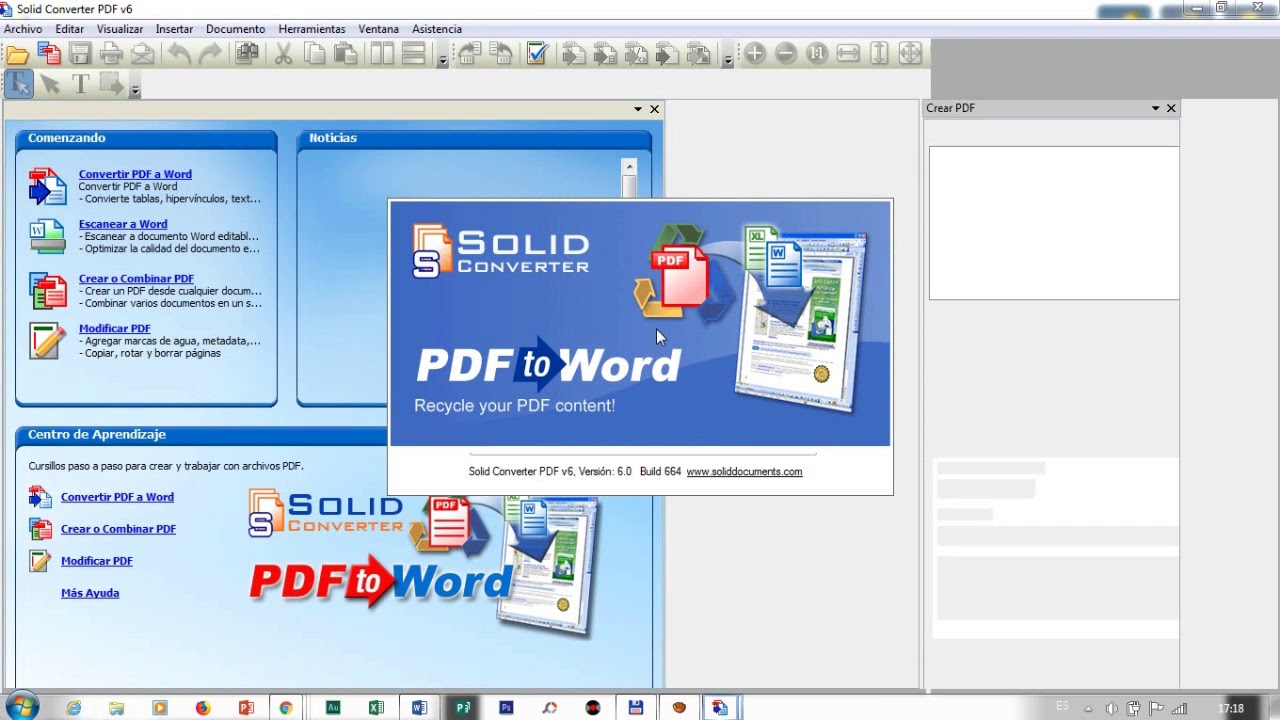Select the Text T tool

pos(81,85)
